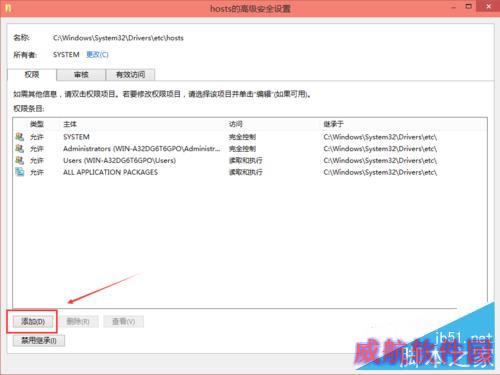
Task: Click 完全控制 in the Administrators row
Action: click(x=242, y=149)
